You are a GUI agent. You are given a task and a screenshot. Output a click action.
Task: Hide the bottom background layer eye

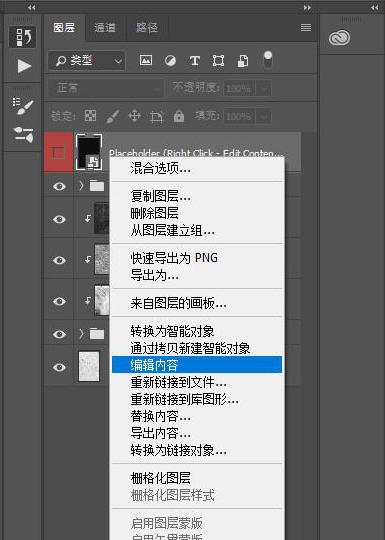[59, 367]
